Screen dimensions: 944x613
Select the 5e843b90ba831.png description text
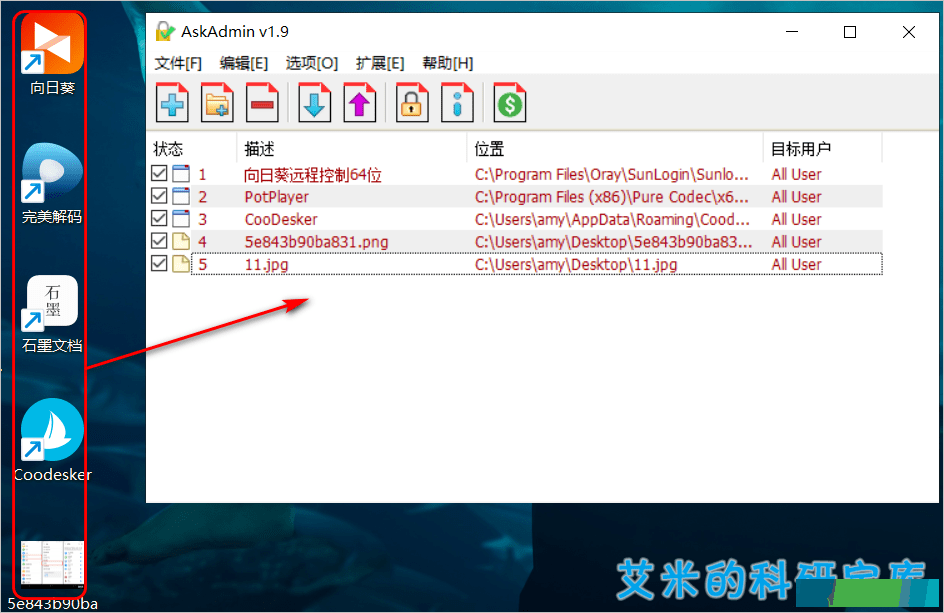[316, 242]
